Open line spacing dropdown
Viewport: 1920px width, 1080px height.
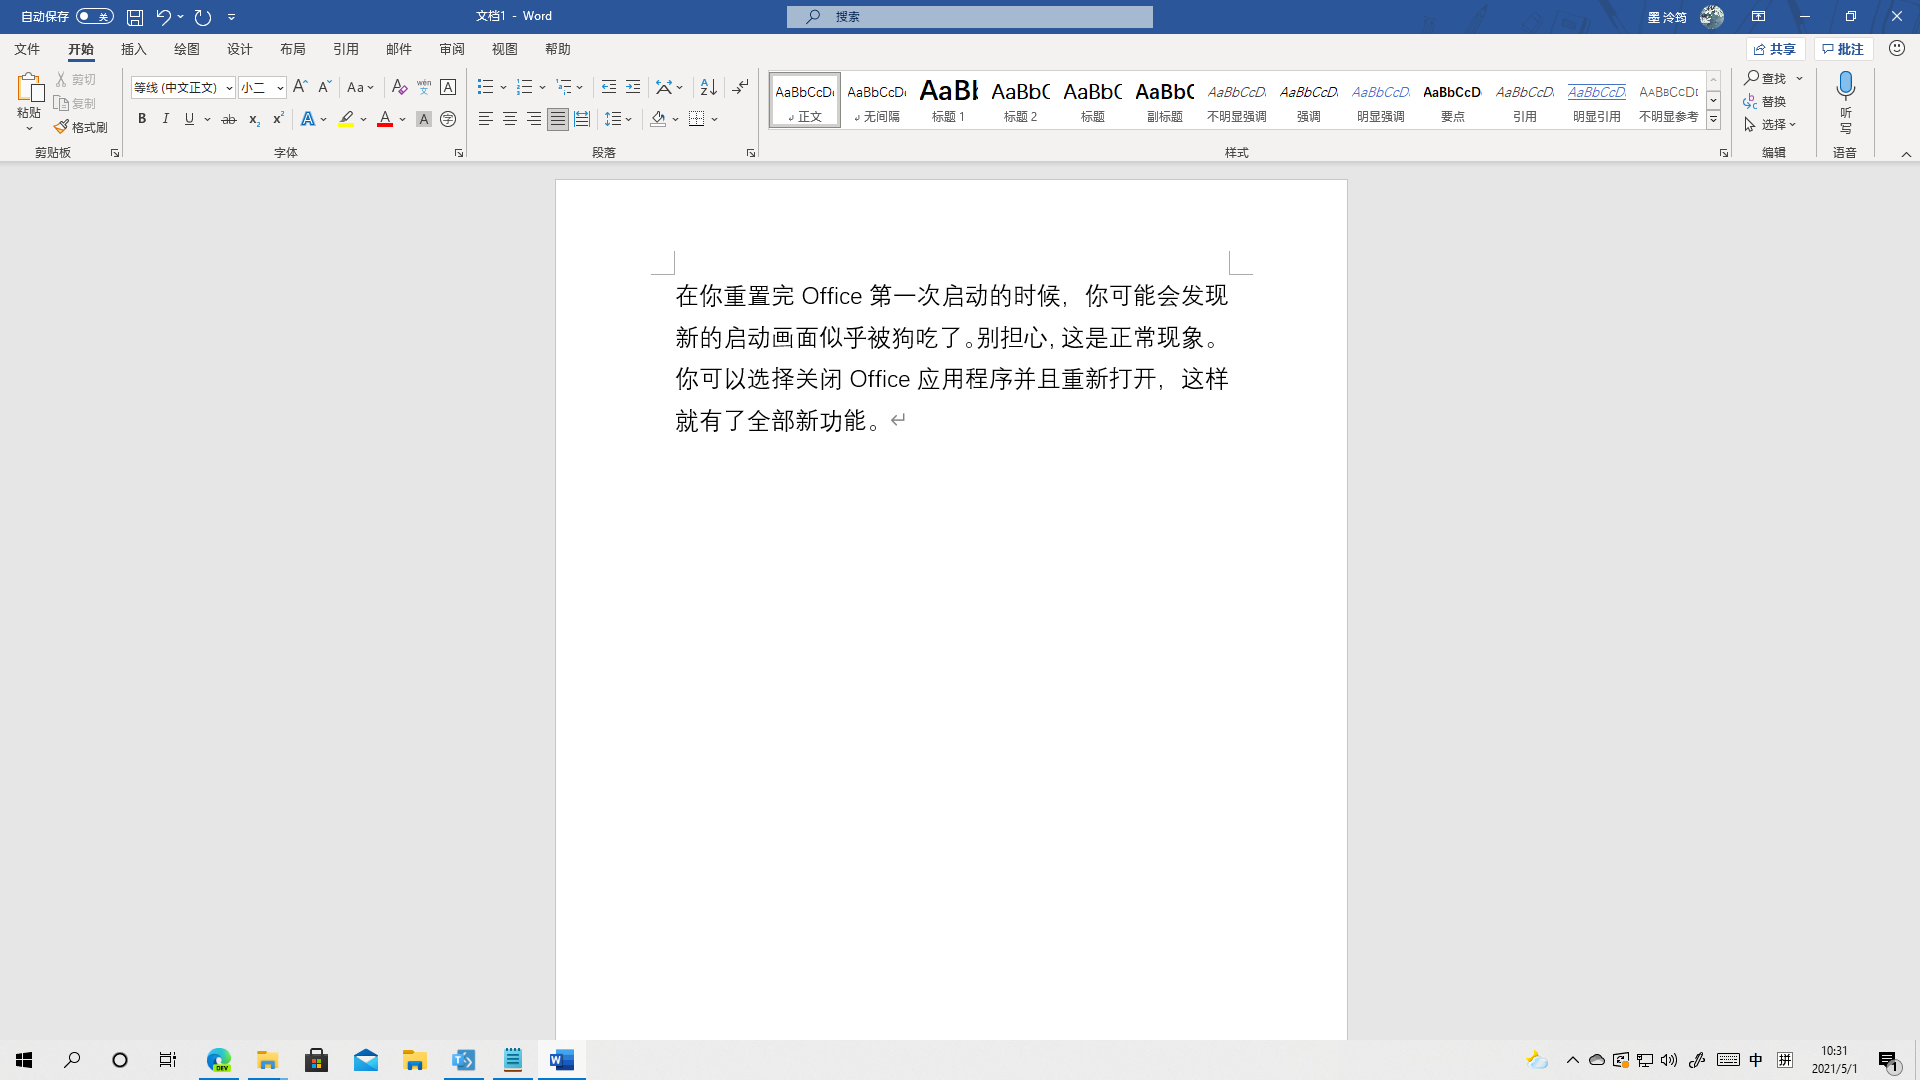(628, 119)
